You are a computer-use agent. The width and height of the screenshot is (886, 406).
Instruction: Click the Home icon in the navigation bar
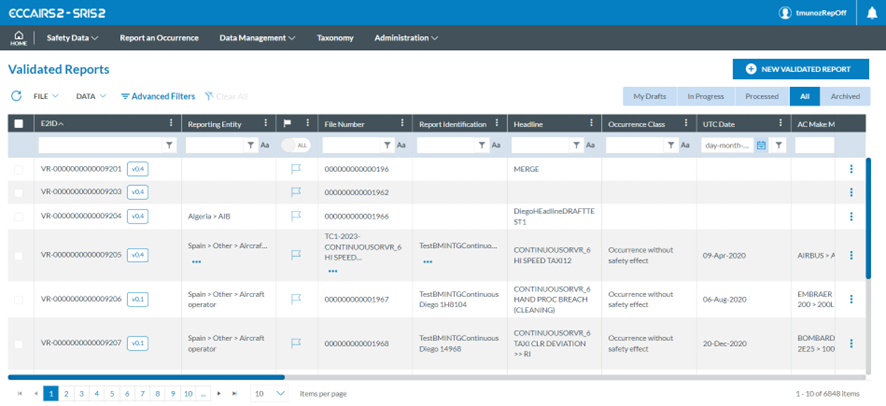click(x=18, y=37)
